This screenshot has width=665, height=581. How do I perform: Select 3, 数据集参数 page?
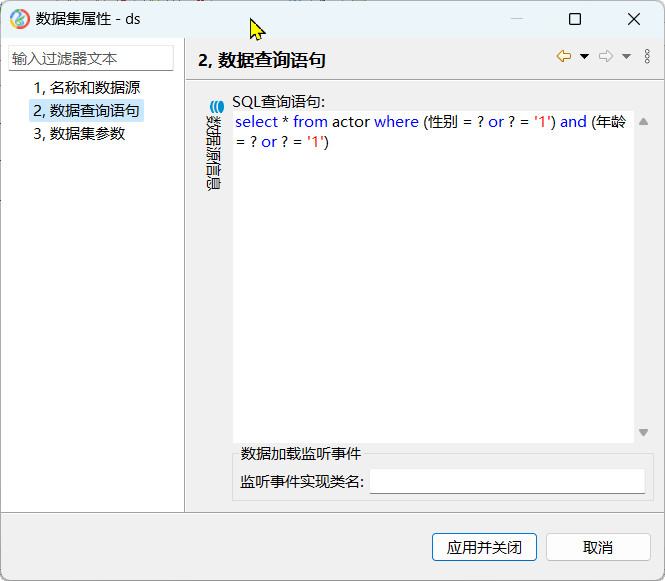(x=79, y=134)
